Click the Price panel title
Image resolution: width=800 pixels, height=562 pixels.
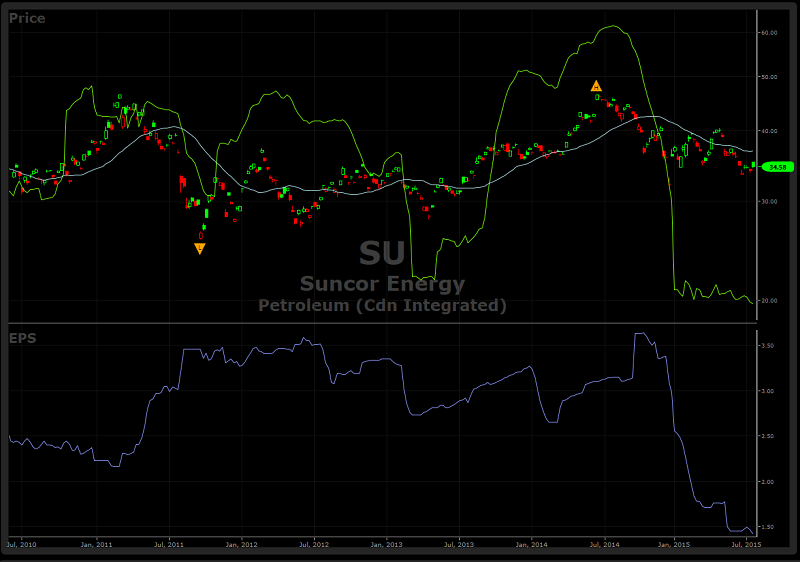pos(27,18)
